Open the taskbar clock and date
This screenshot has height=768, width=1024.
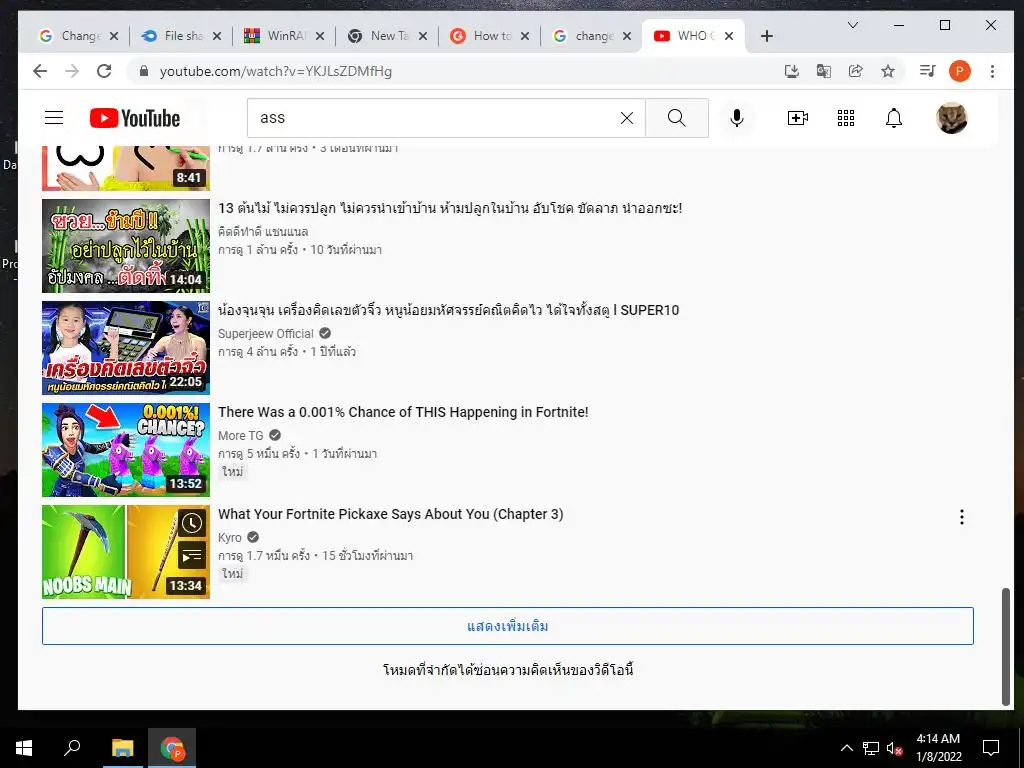pos(938,748)
